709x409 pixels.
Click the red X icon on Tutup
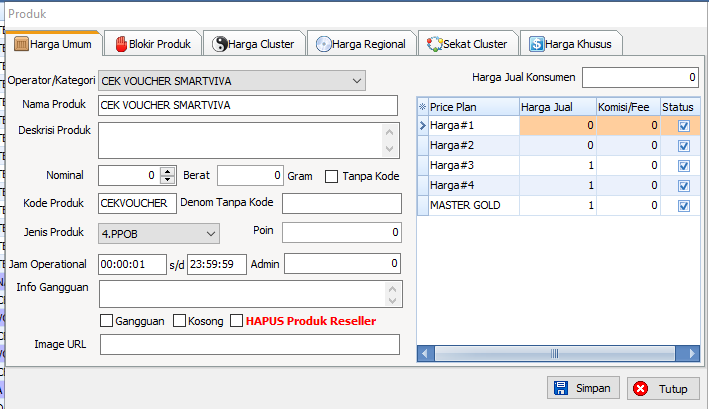tap(640, 388)
